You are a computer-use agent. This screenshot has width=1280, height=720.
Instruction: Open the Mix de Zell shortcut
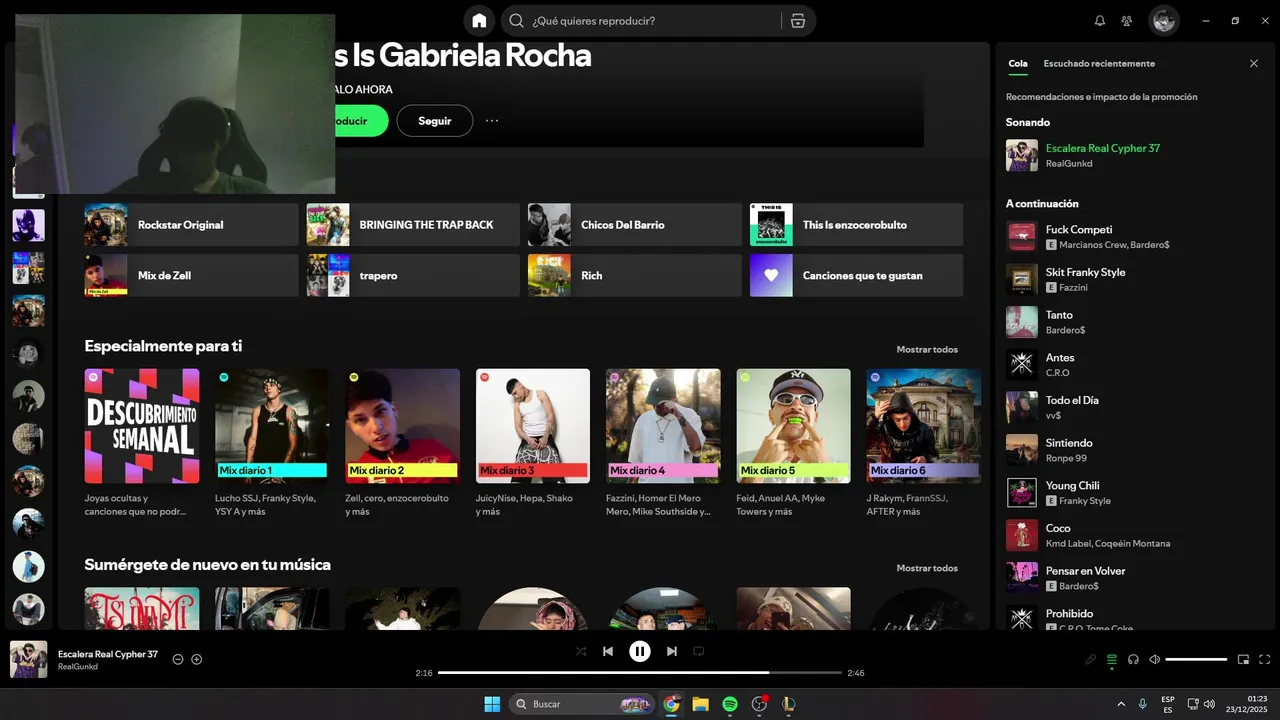coord(192,275)
